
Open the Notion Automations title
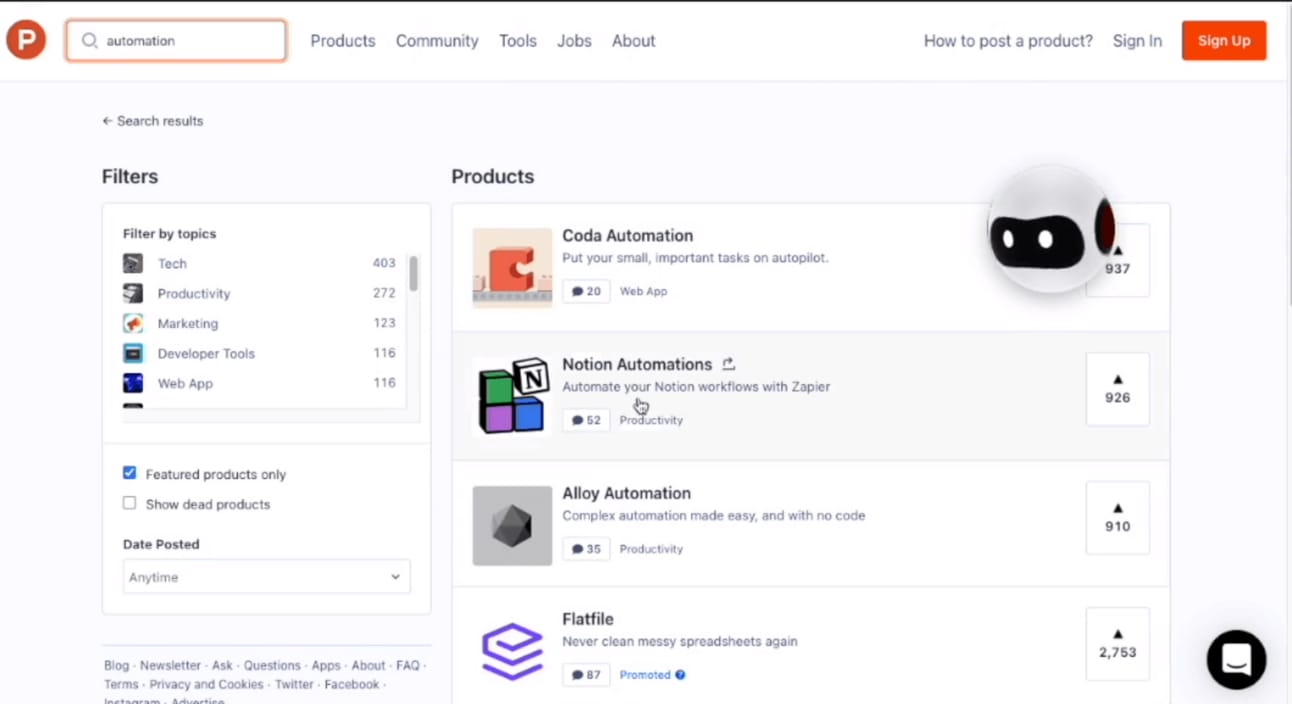pyautogui.click(x=637, y=365)
